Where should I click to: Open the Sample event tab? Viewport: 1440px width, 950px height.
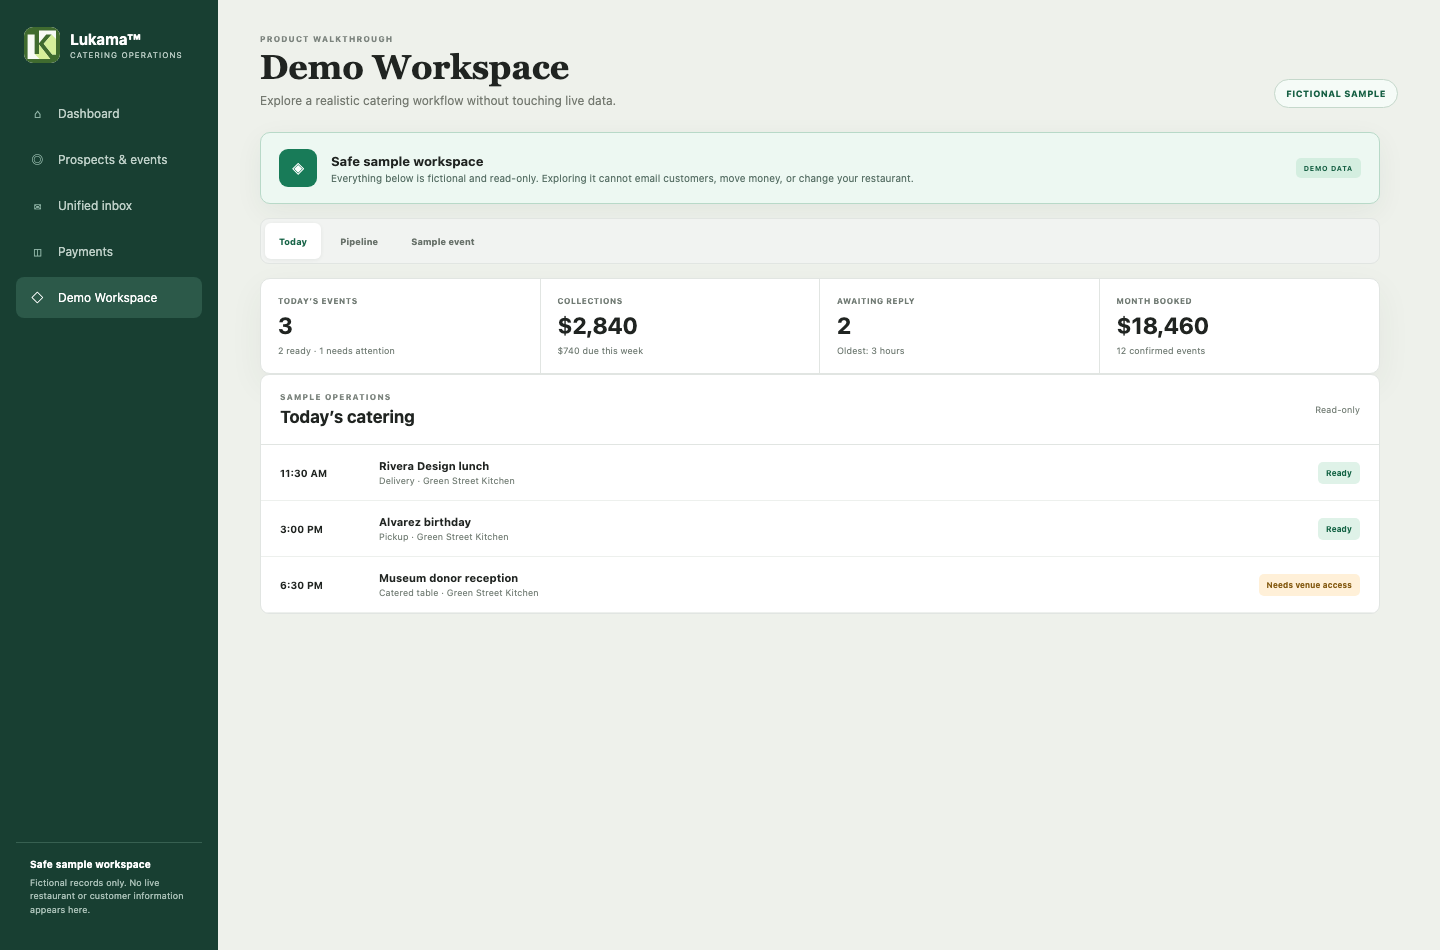coord(443,241)
